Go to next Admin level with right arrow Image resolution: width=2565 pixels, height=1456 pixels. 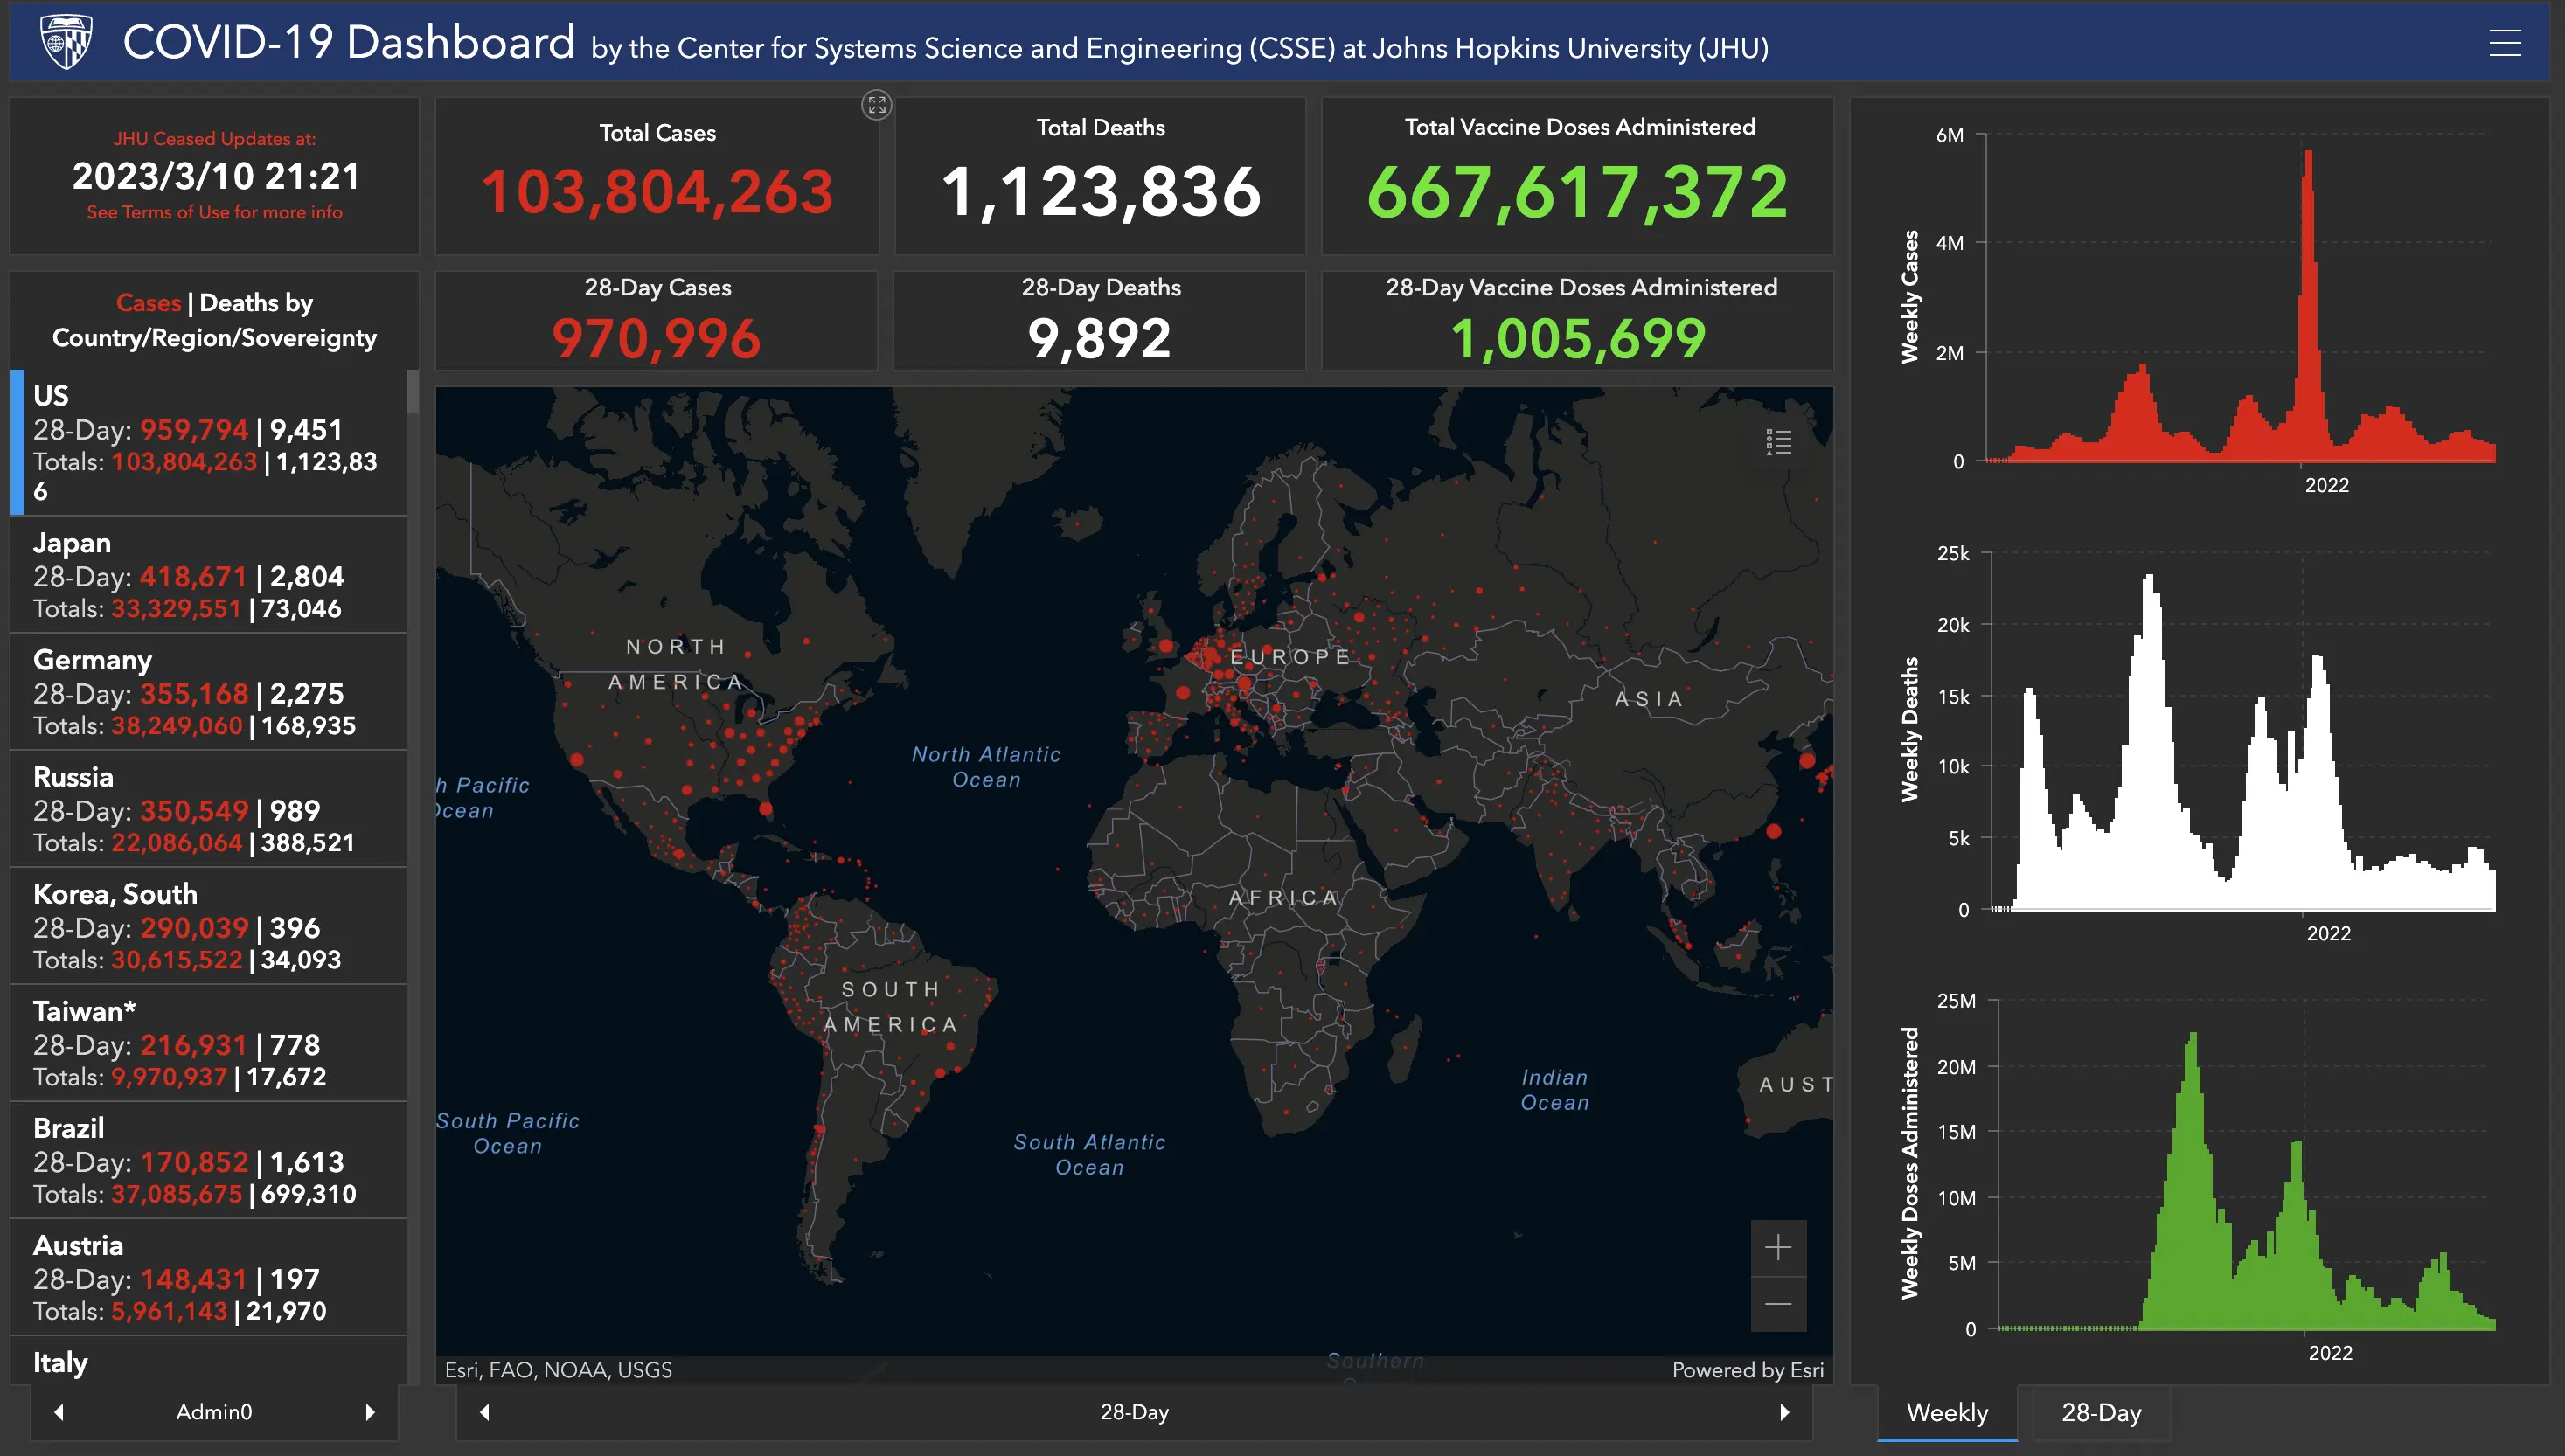(x=370, y=1412)
